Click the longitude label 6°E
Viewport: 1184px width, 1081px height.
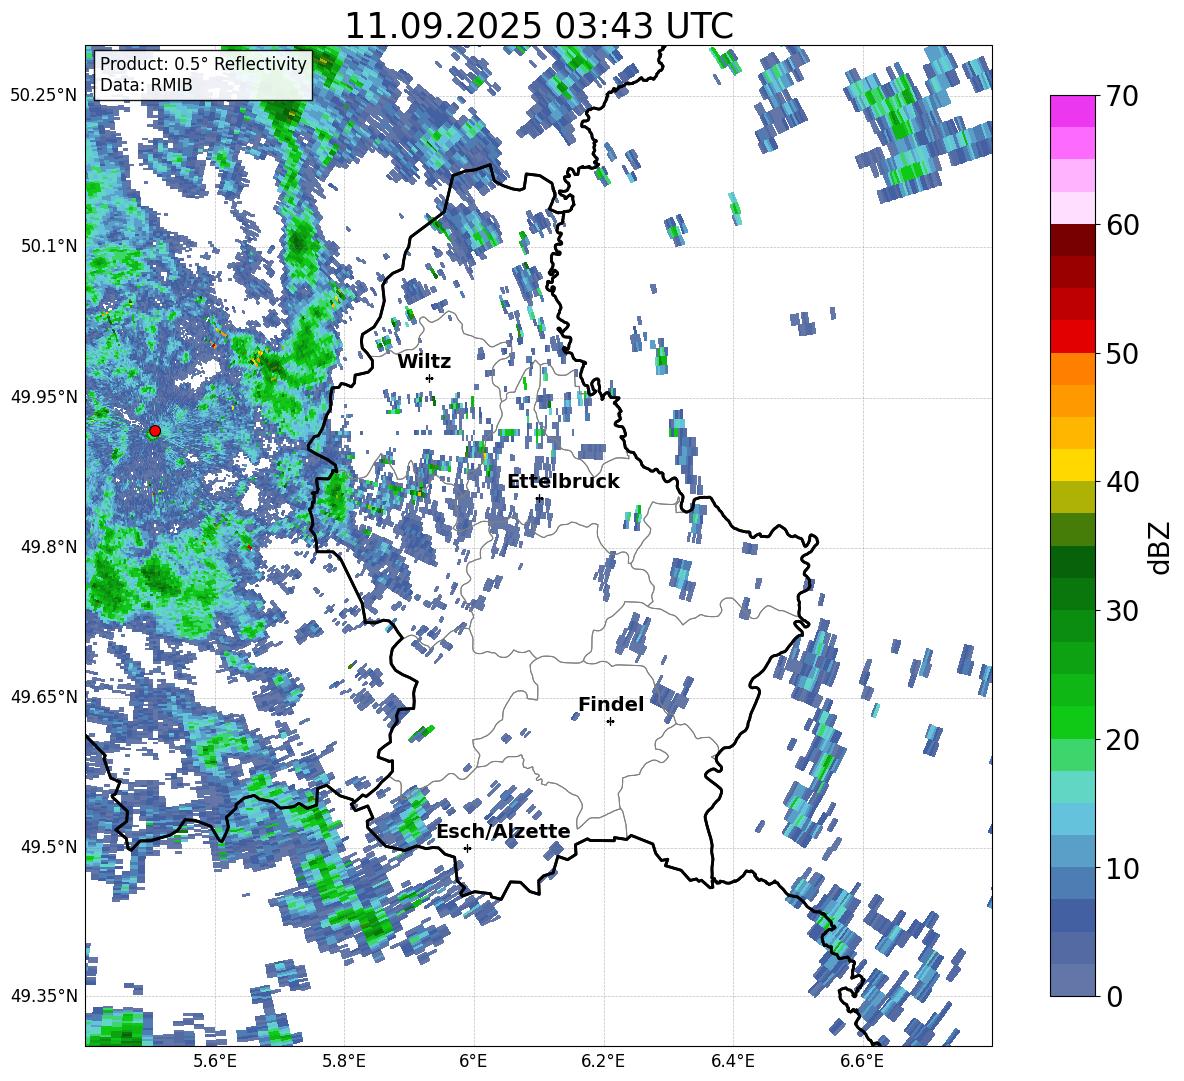tap(473, 1061)
